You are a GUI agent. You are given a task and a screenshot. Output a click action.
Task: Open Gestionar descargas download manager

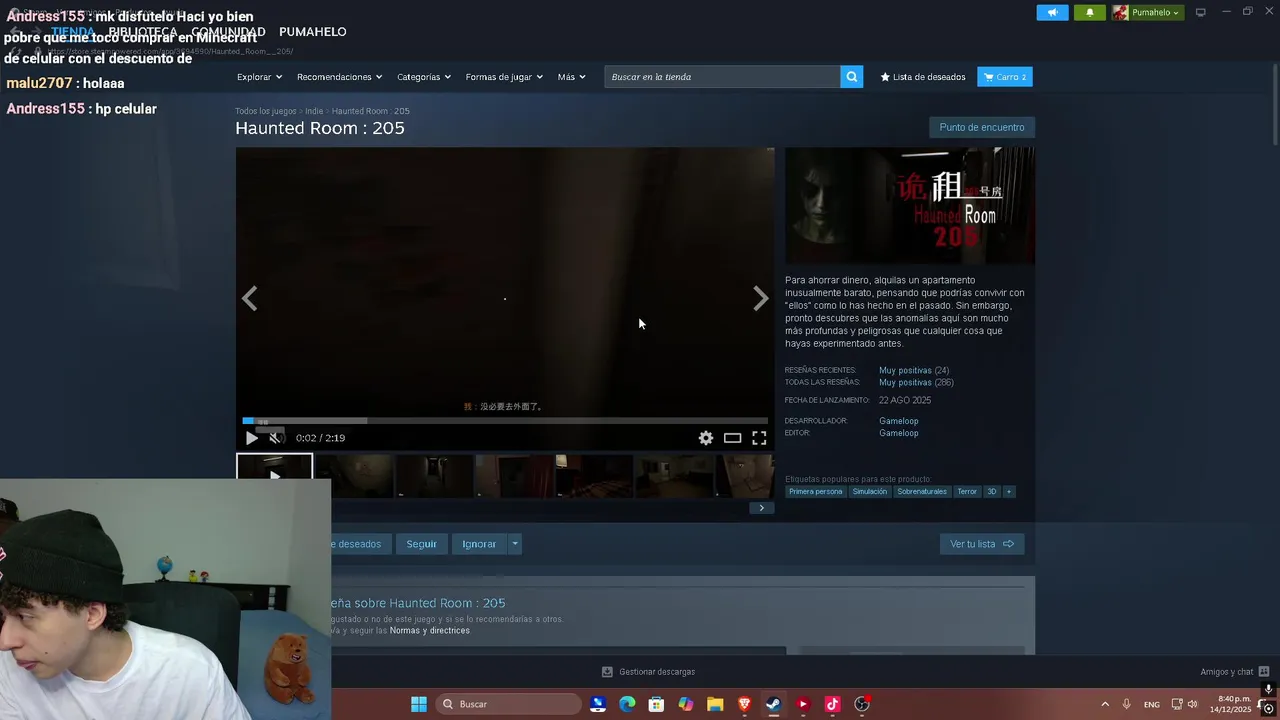pos(648,672)
